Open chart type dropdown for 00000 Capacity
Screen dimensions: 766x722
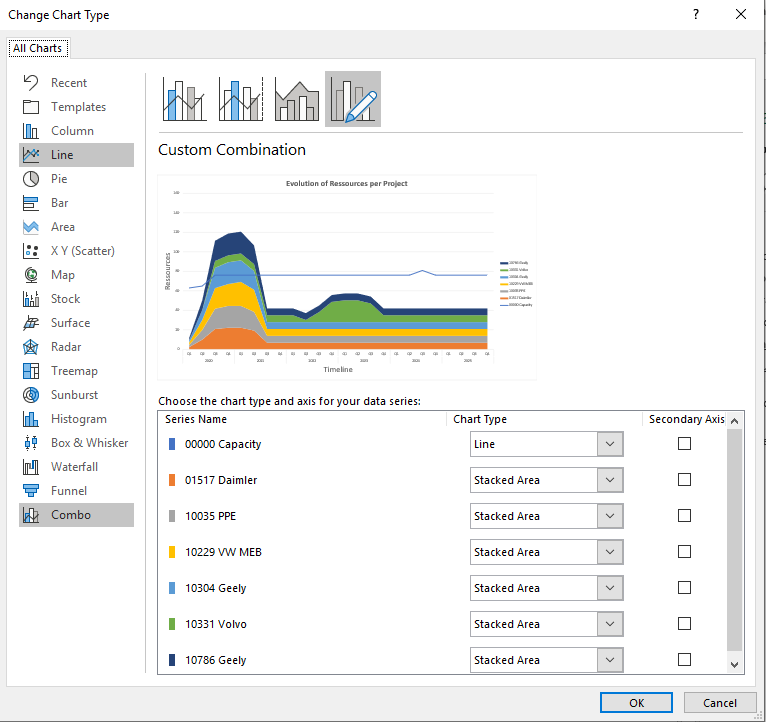pos(610,444)
